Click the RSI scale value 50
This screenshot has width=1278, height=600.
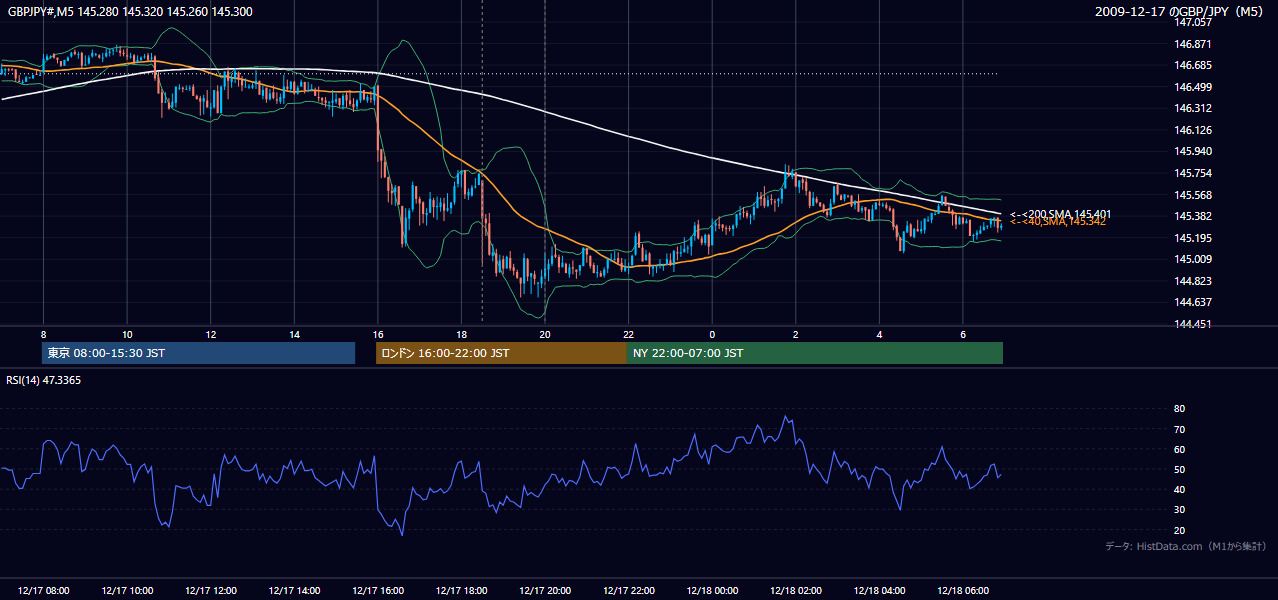tap(1179, 469)
